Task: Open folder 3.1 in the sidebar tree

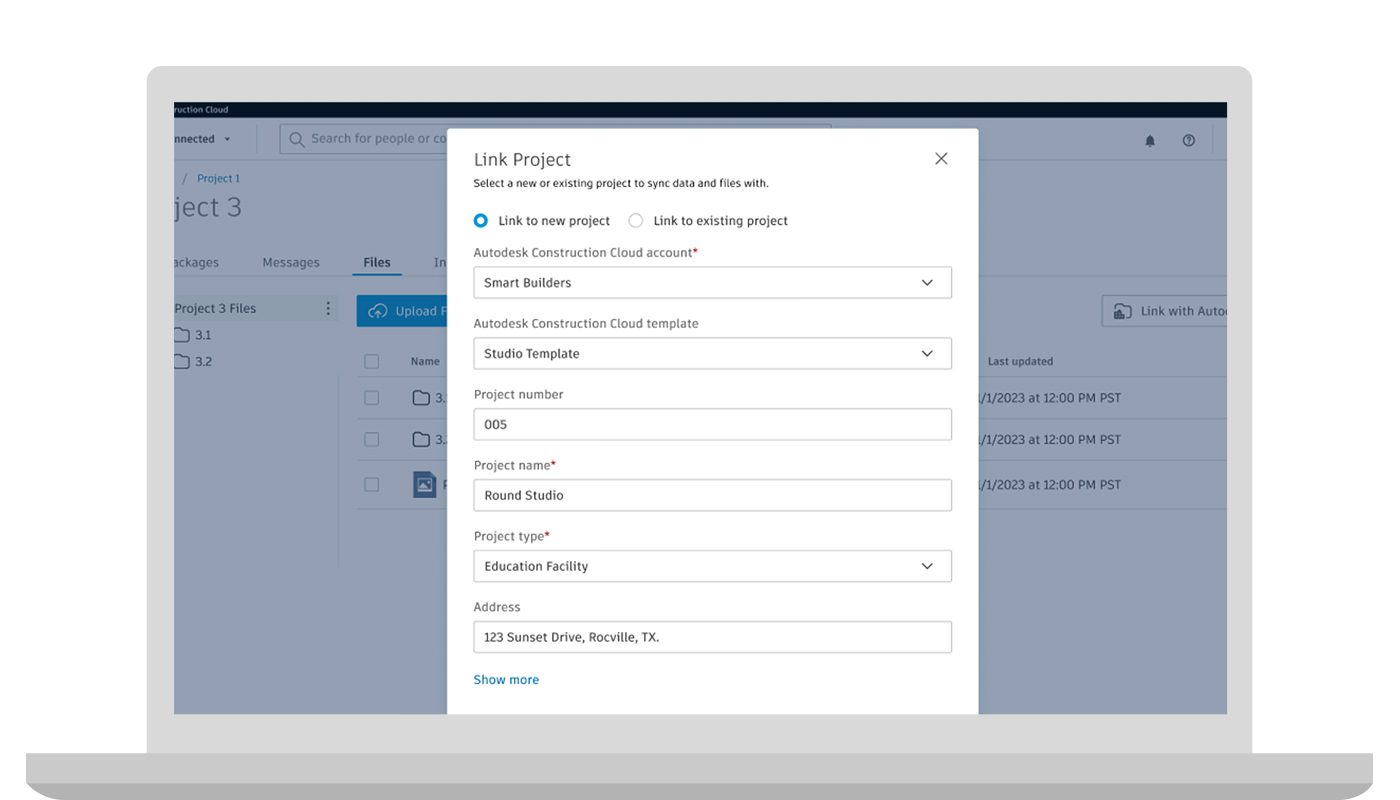Action: 193,335
